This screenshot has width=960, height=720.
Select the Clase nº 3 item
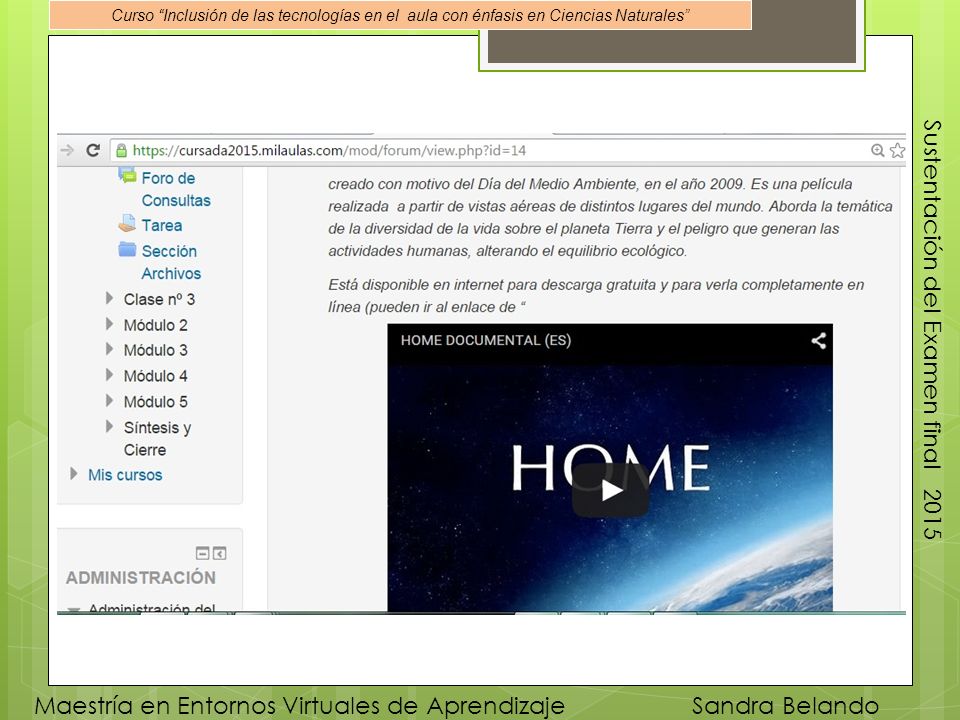click(159, 299)
